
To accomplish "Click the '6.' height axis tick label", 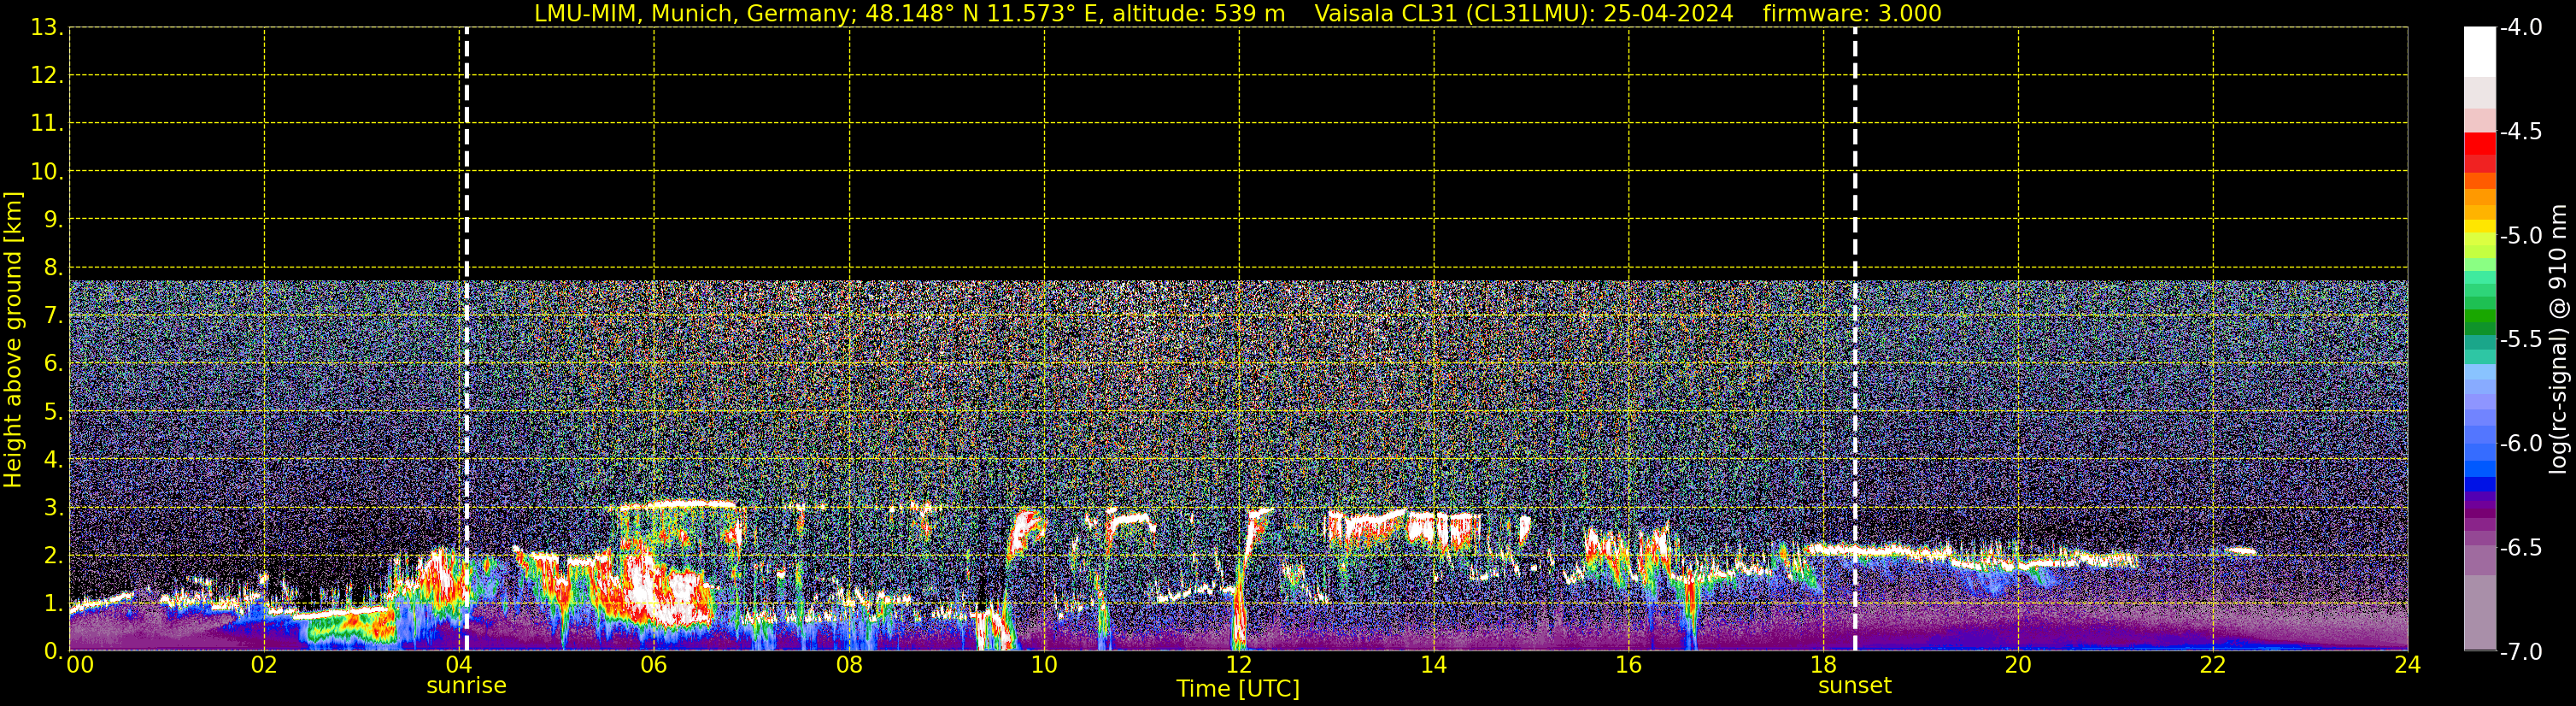I will [53, 364].
